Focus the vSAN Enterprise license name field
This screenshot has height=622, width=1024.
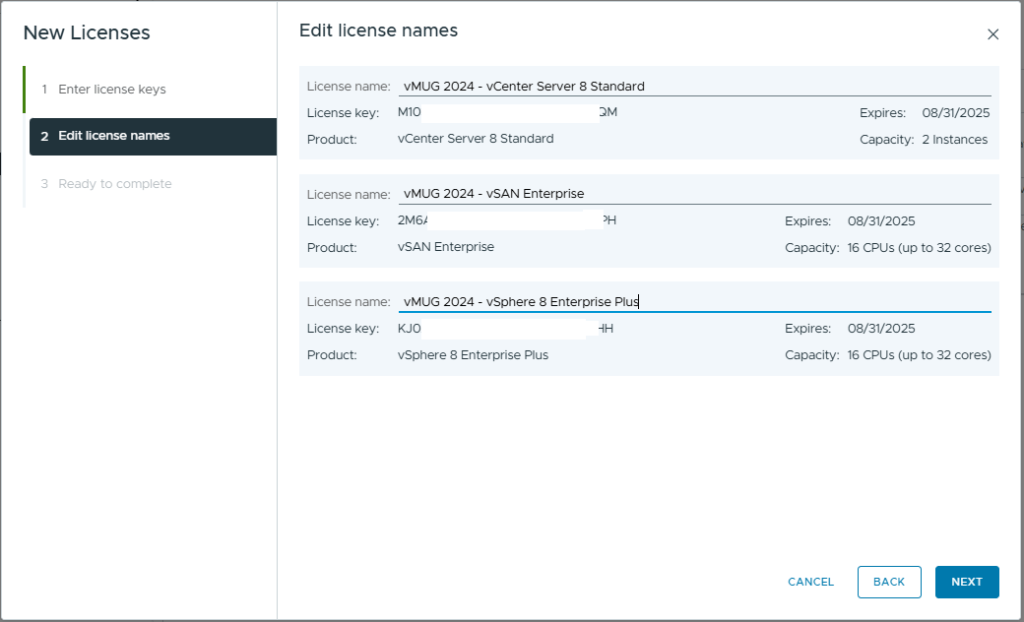(x=694, y=194)
